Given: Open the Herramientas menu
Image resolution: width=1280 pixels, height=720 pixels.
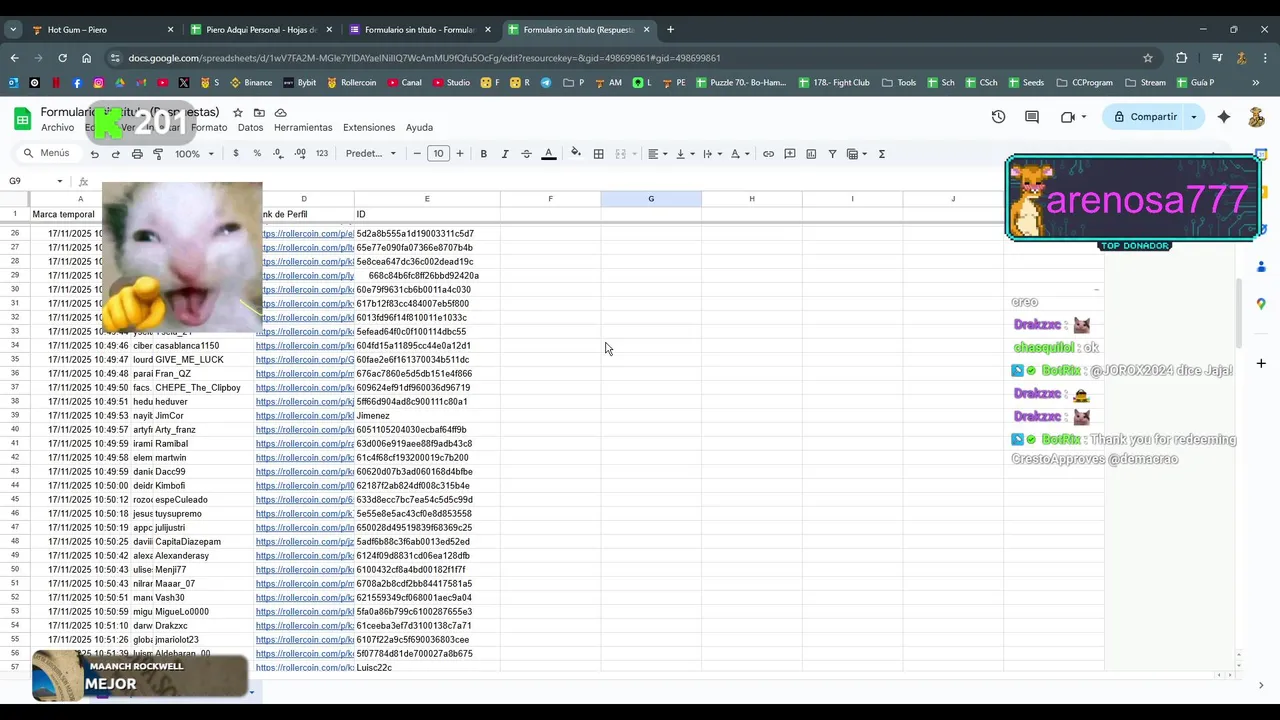Looking at the screenshot, I should tap(303, 128).
